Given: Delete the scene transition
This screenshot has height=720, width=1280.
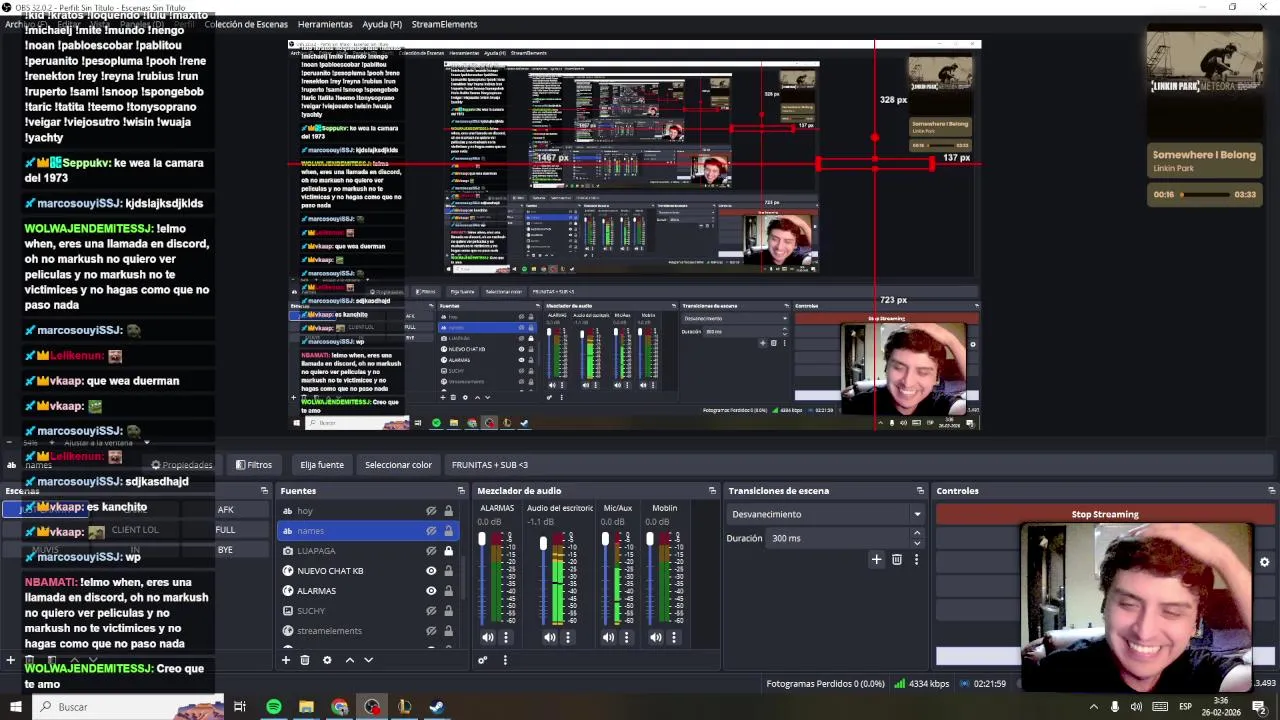Looking at the screenshot, I should tap(897, 560).
